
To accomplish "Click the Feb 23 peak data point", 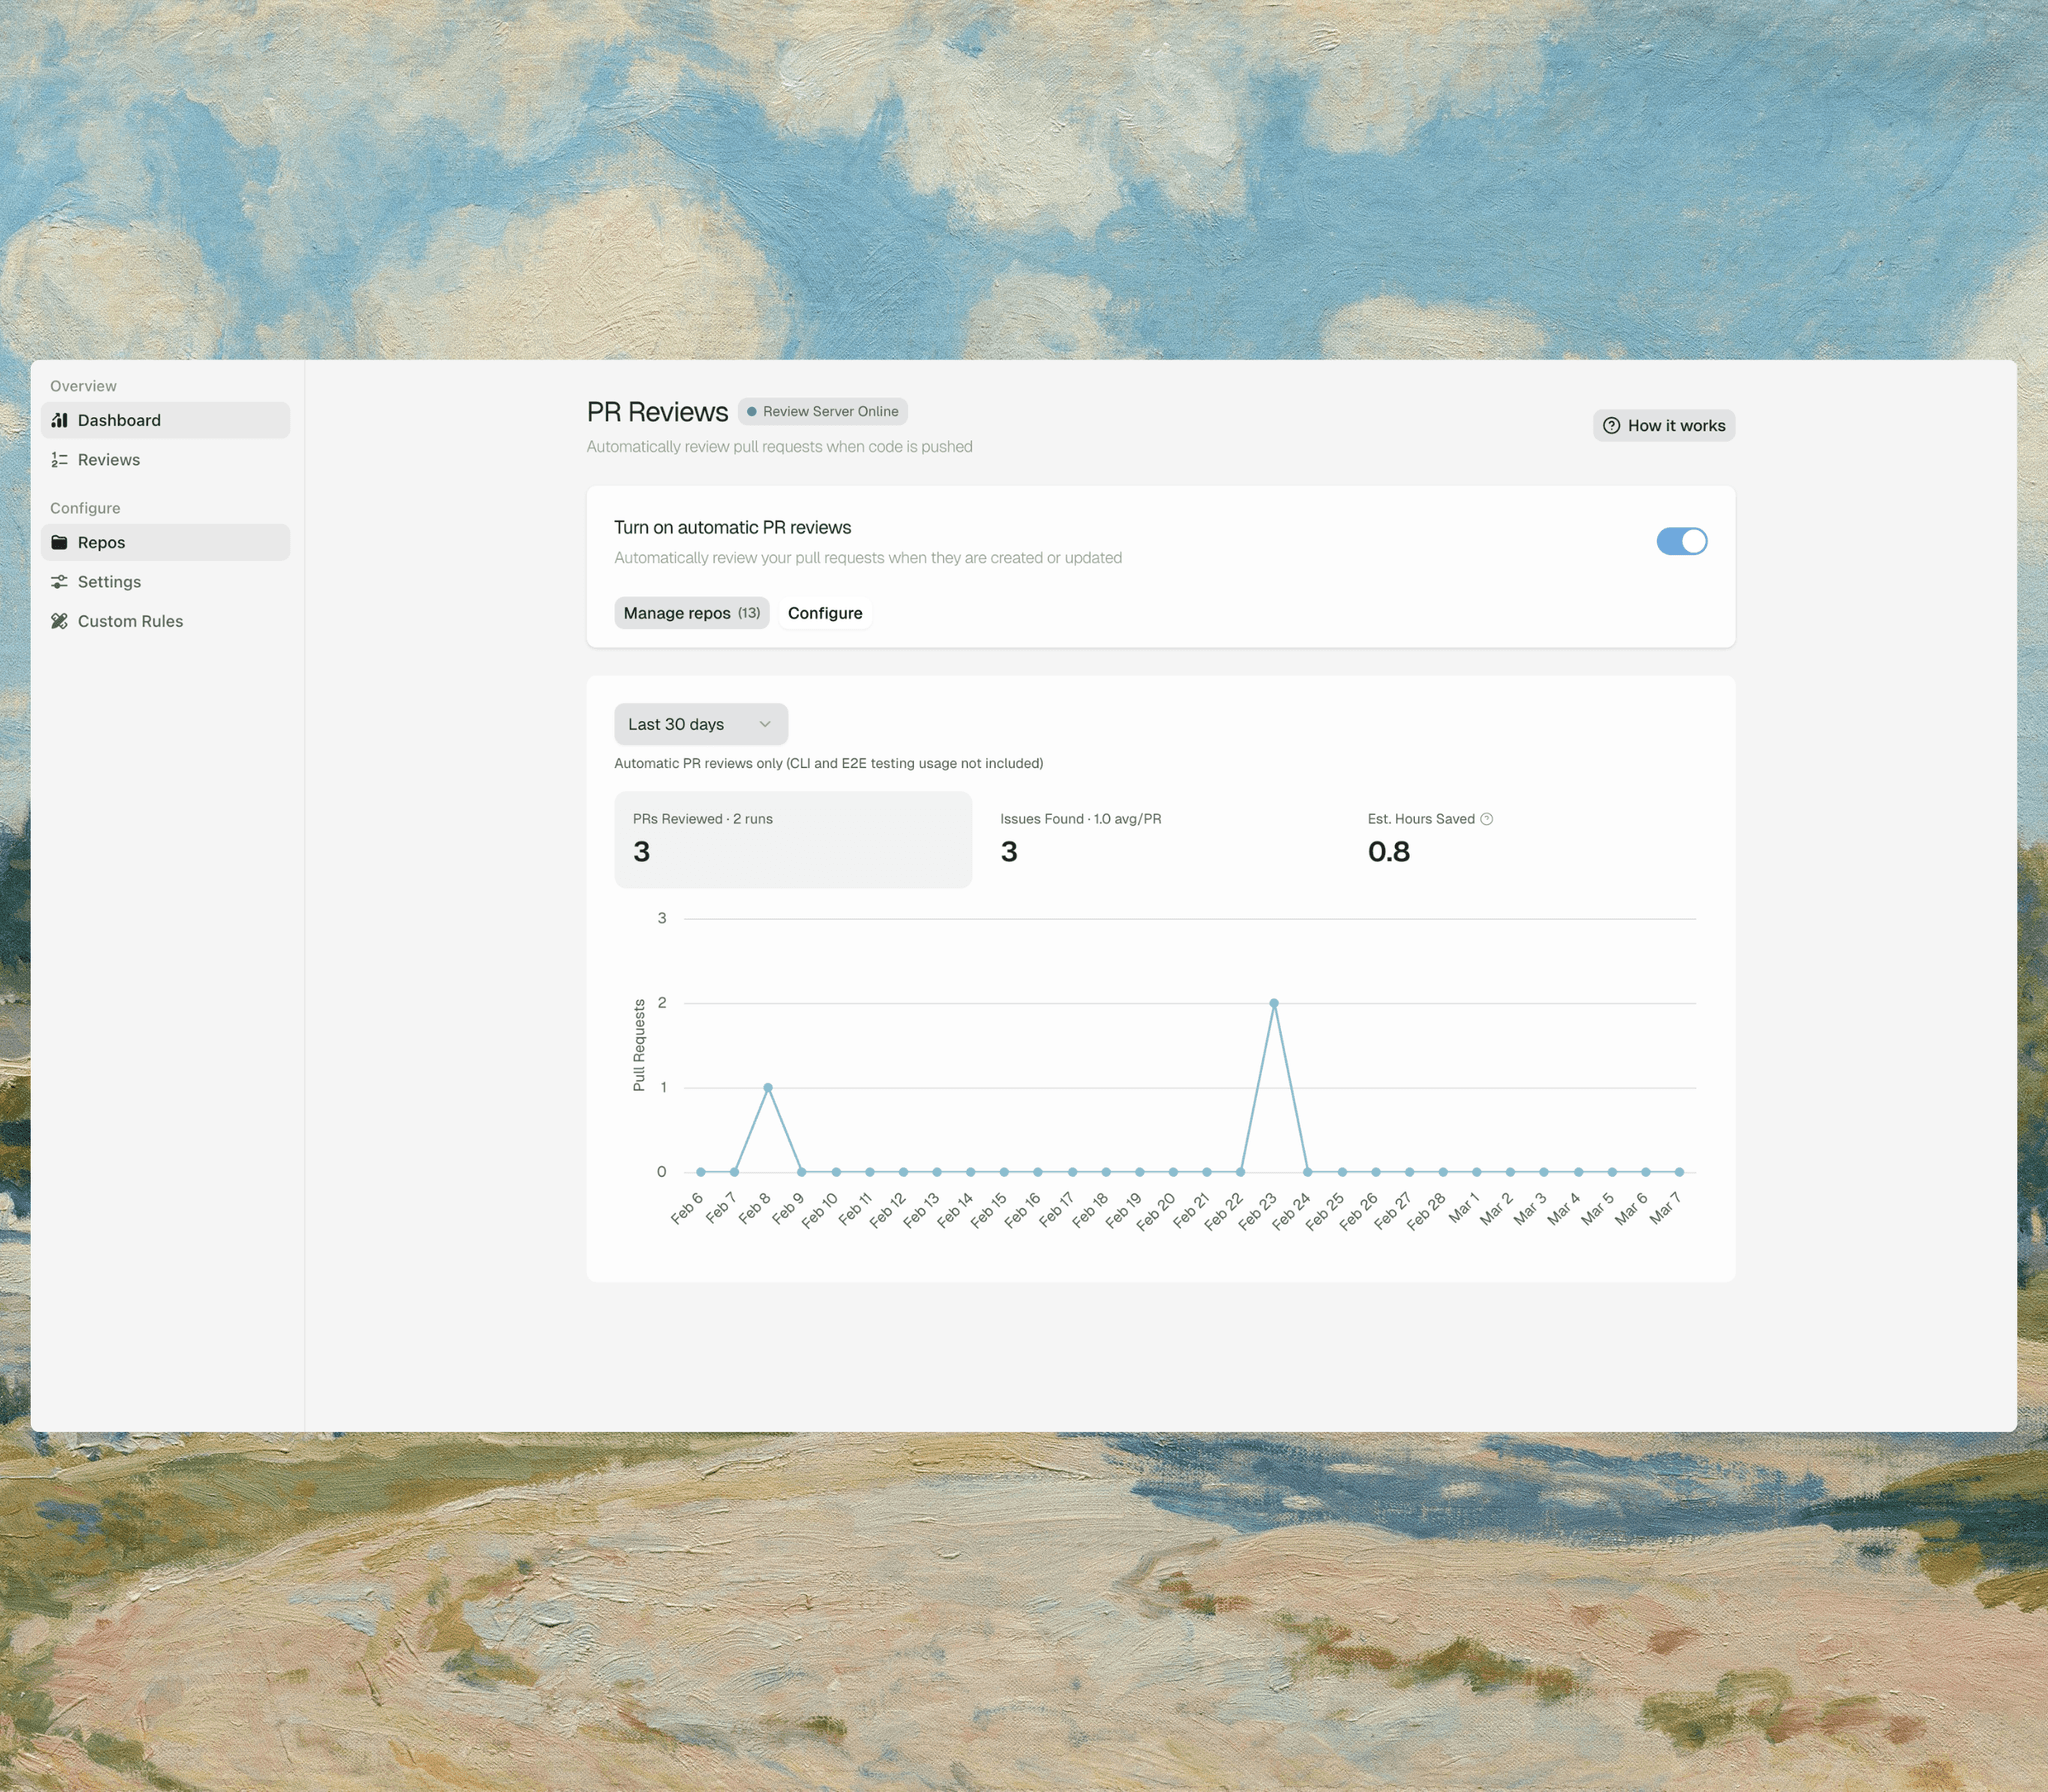I will [x=1273, y=1003].
